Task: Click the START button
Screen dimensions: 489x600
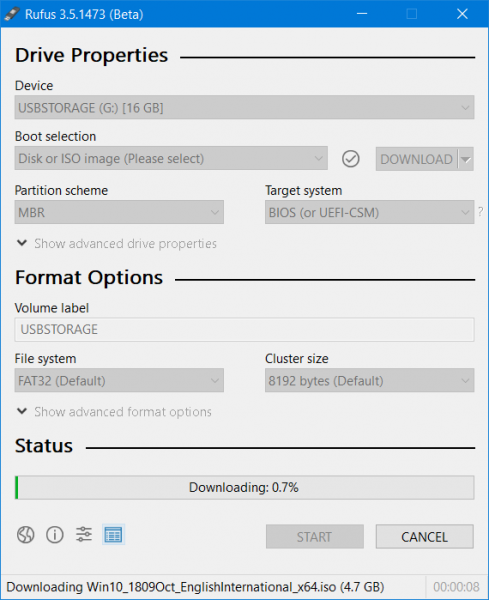Action: (315, 537)
